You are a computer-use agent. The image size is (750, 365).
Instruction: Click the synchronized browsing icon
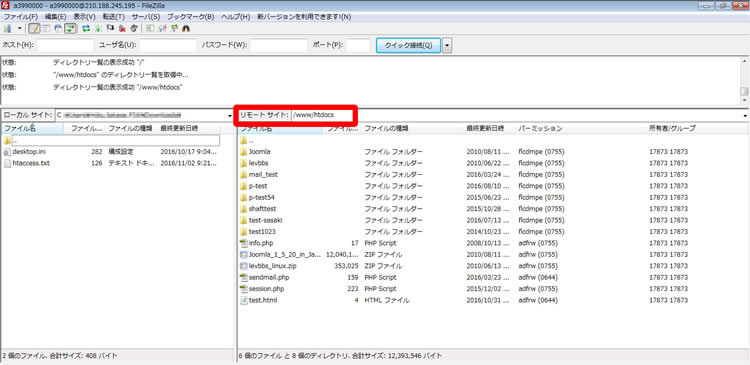tap(175, 29)
